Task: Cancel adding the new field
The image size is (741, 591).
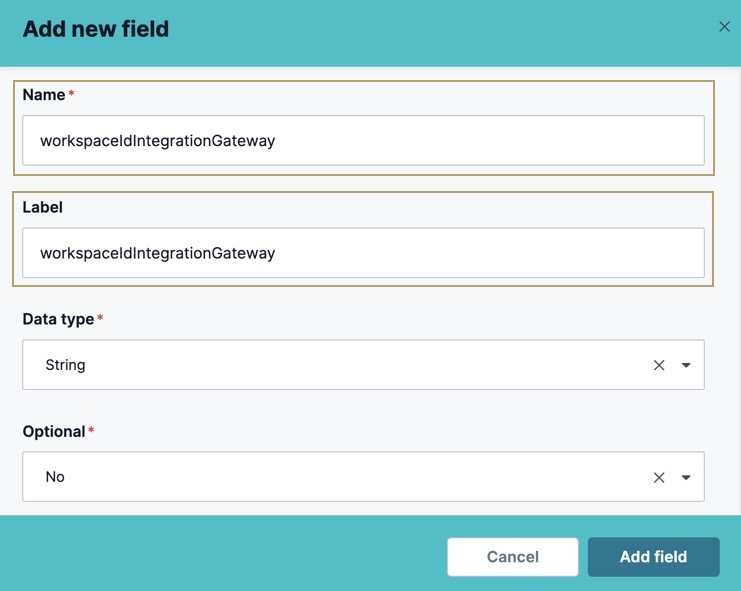Action: (x=513, y=557)
